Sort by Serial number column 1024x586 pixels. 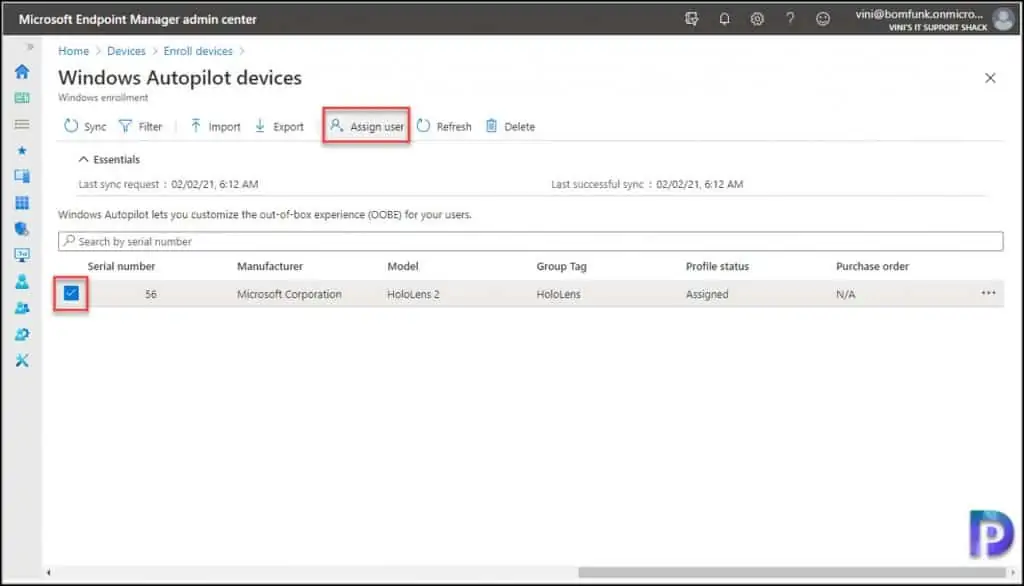tap(121, 267)
